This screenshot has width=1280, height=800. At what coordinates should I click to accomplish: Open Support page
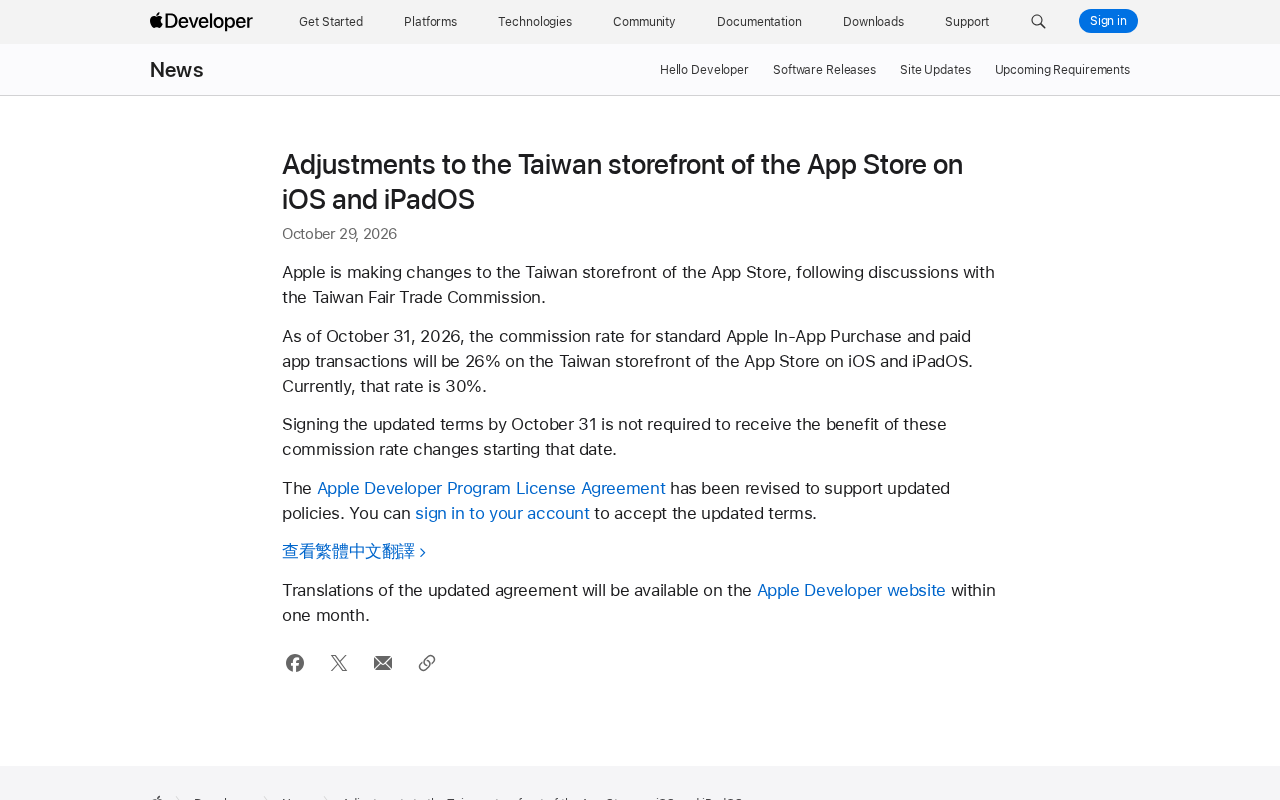tap(967, 21)
